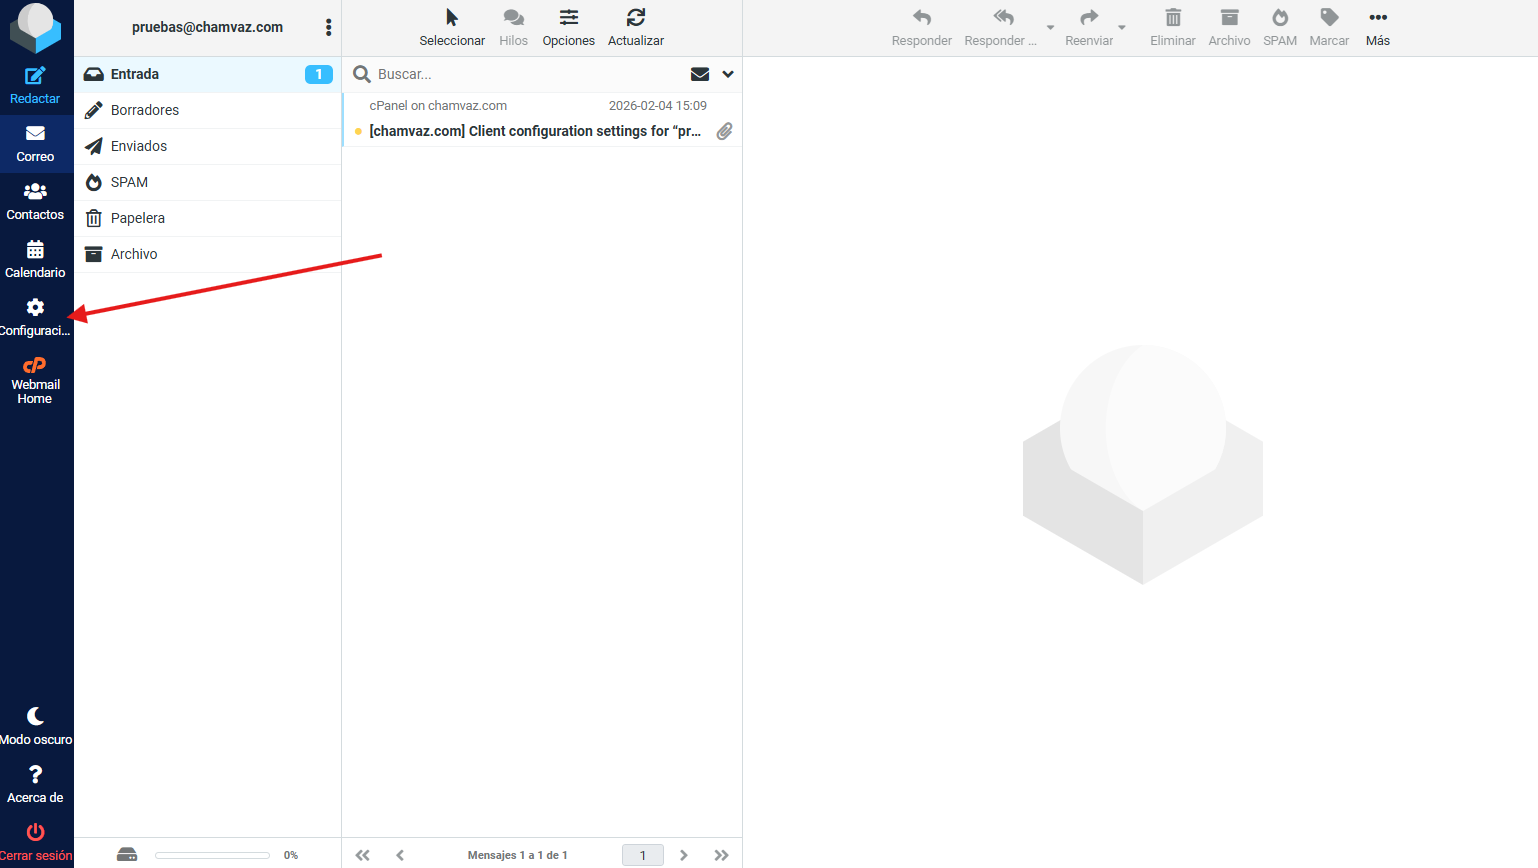Image resolution: width=1538 pixels, height=868 pixels.
Task: Click the Redactar compose icon
Action: [35, 76]
